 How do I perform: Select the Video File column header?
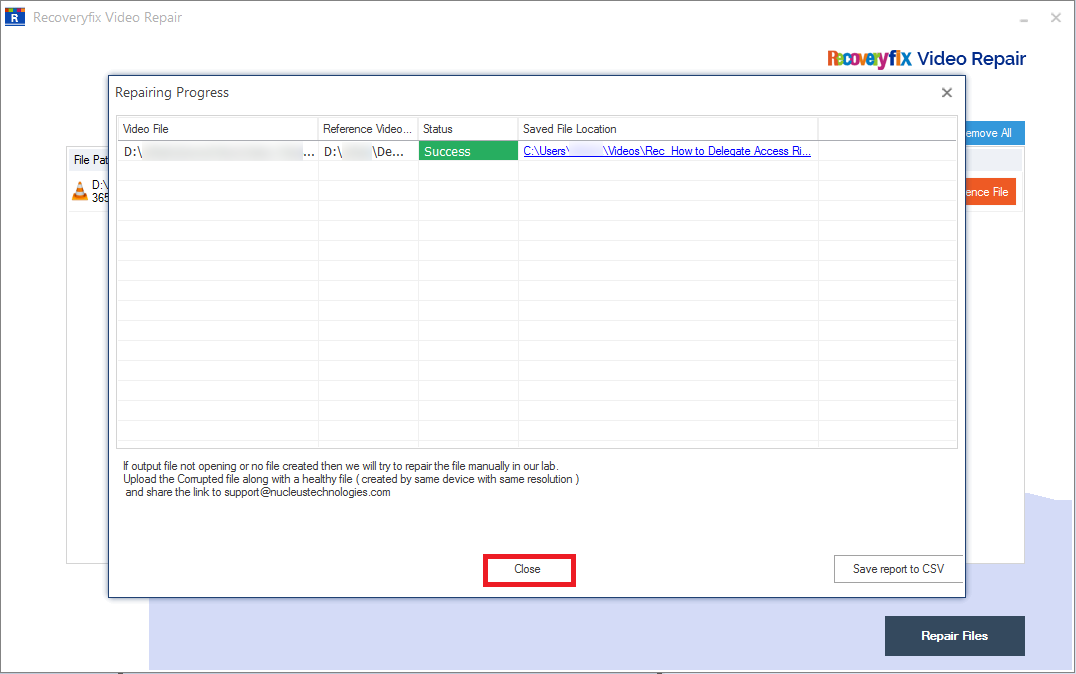[218, 129]
